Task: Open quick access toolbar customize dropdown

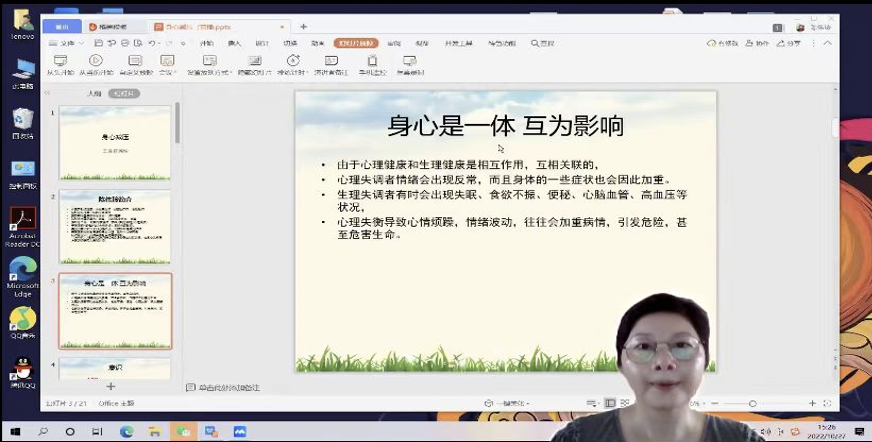Action: point(183,43)
